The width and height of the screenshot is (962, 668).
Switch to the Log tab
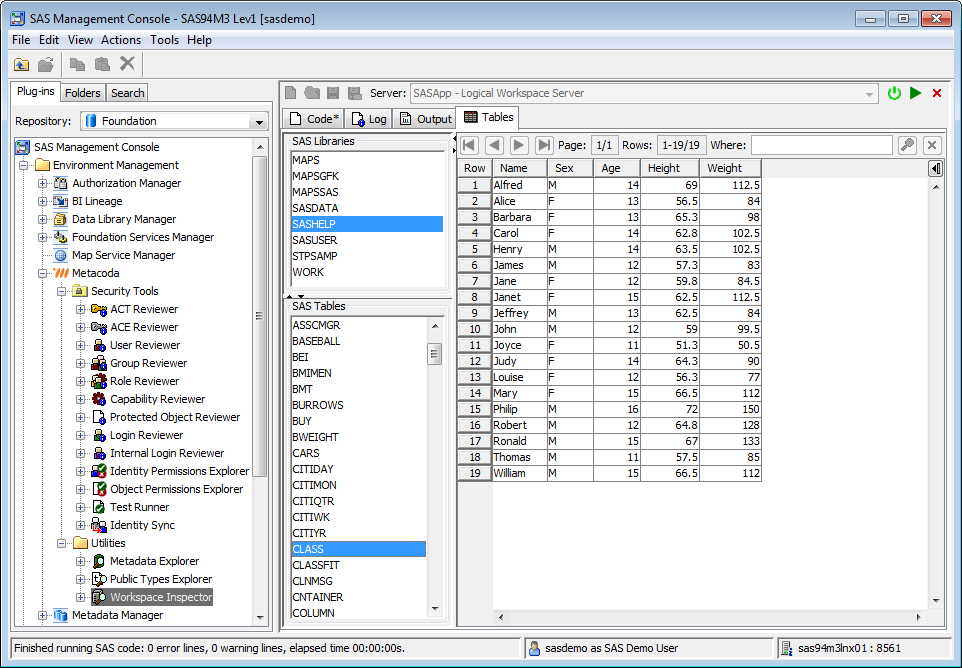coord(369,119)
